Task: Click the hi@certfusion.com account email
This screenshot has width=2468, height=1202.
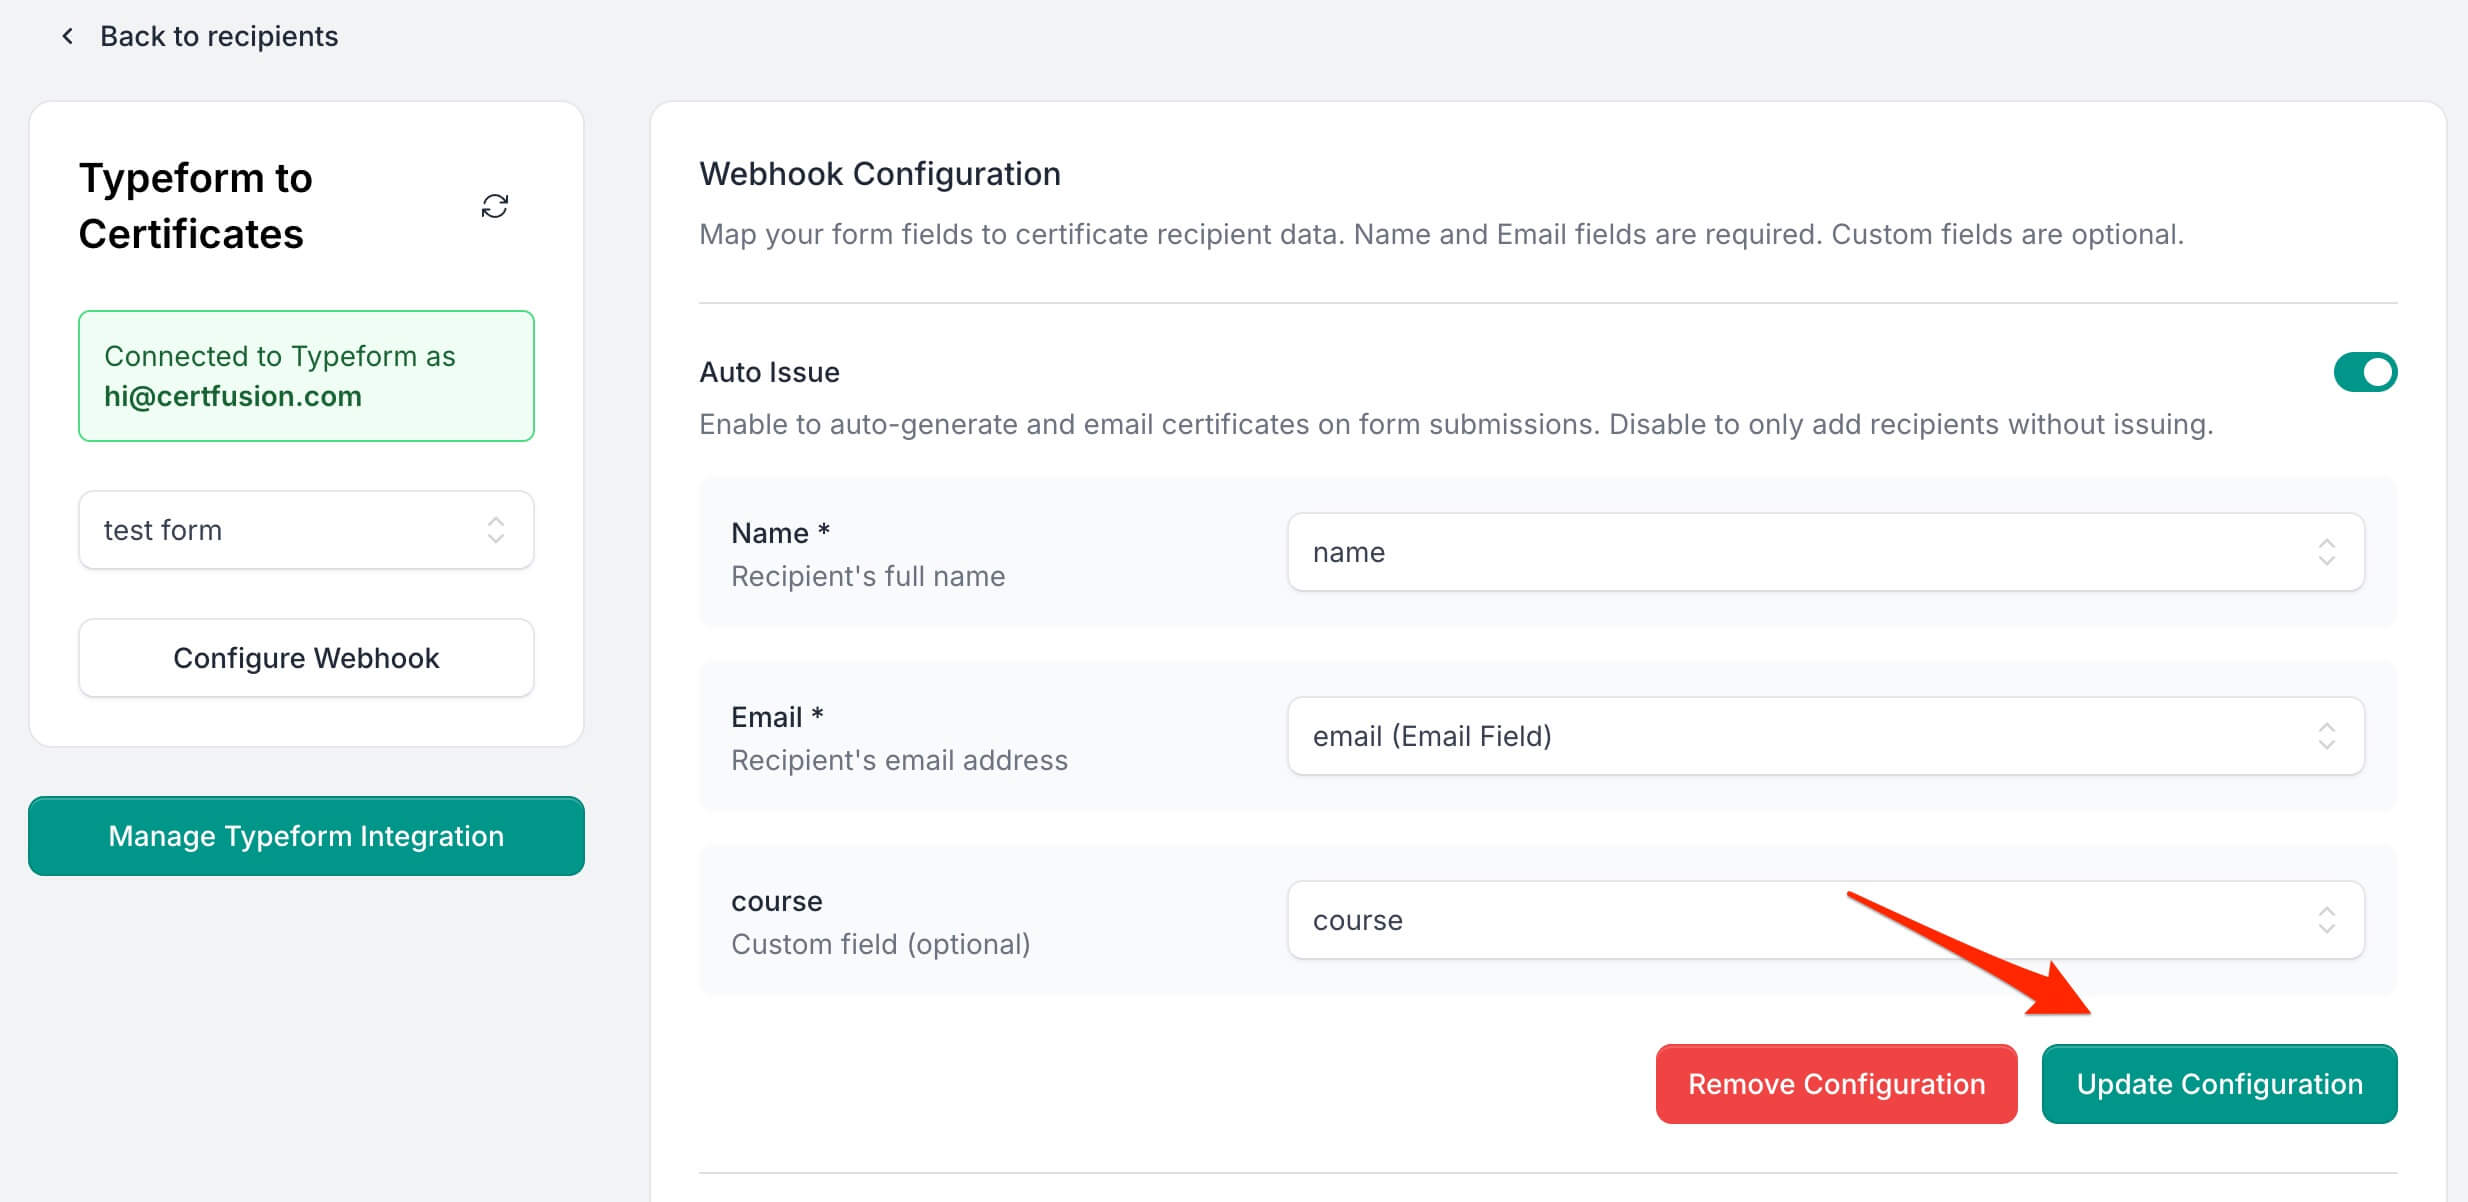Action: 233,396
